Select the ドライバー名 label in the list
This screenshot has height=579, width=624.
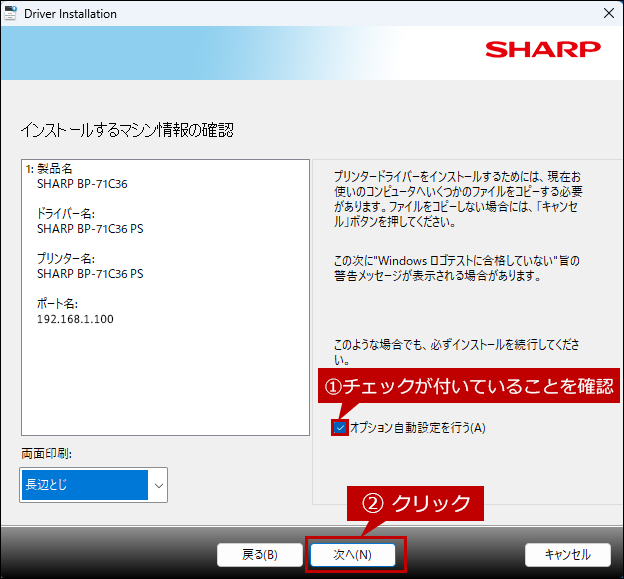[65, 213]
